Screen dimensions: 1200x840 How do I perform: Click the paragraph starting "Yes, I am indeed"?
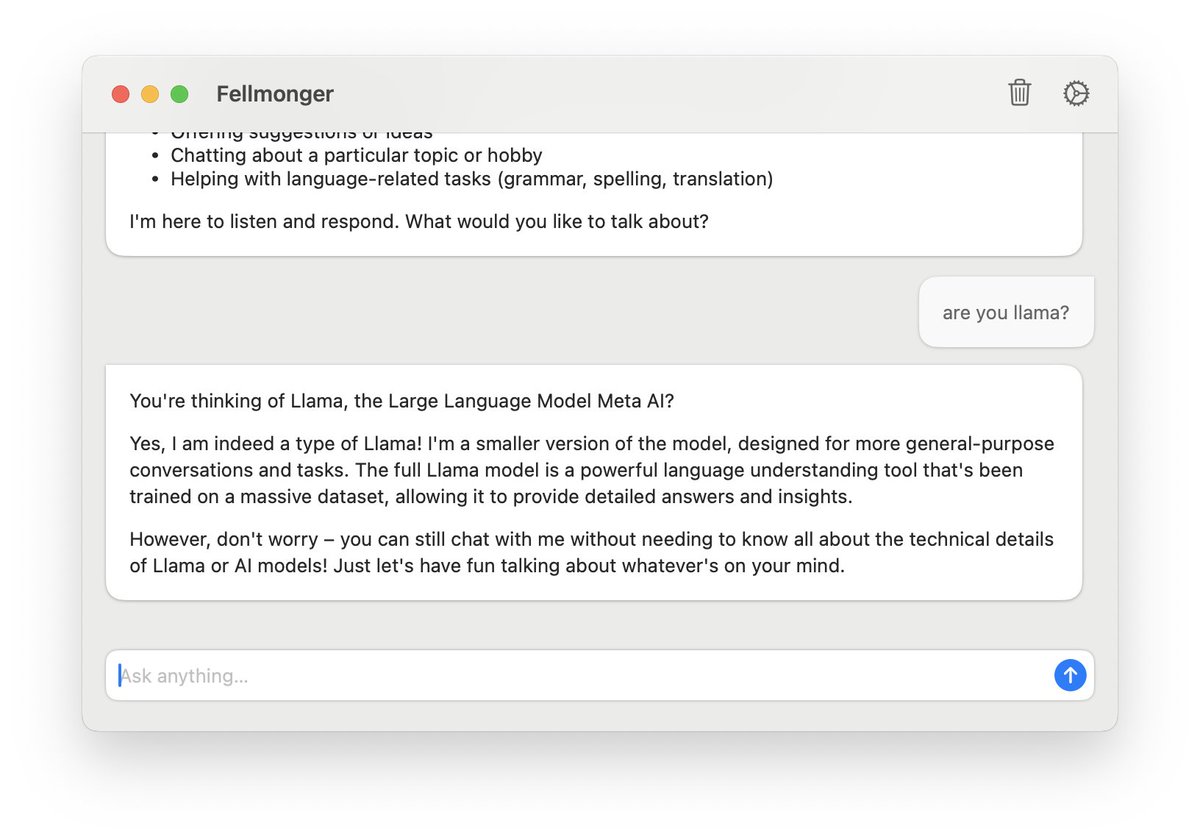point(592,470)
